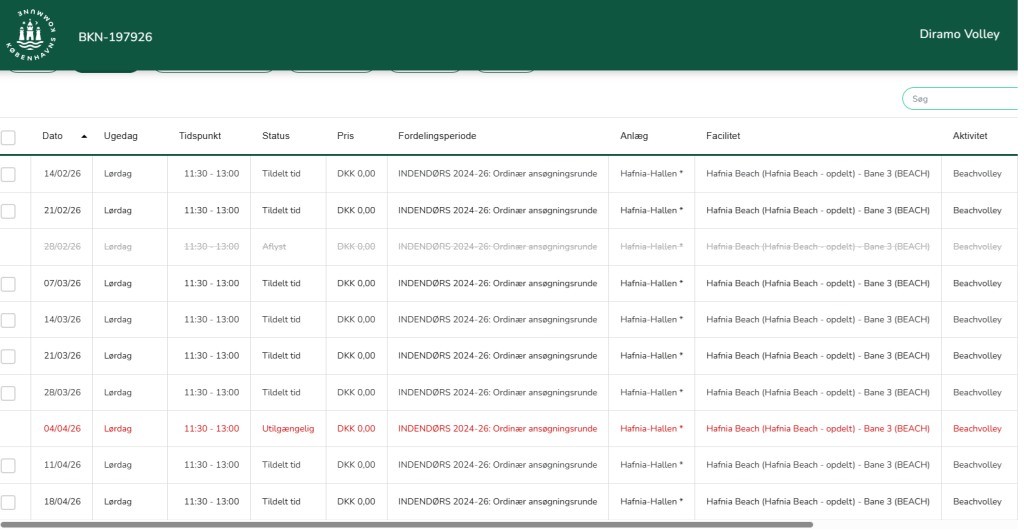Toggle the select-all checkbox in table header
Viewport: 1024px width, 530px height.
[8, 137]
